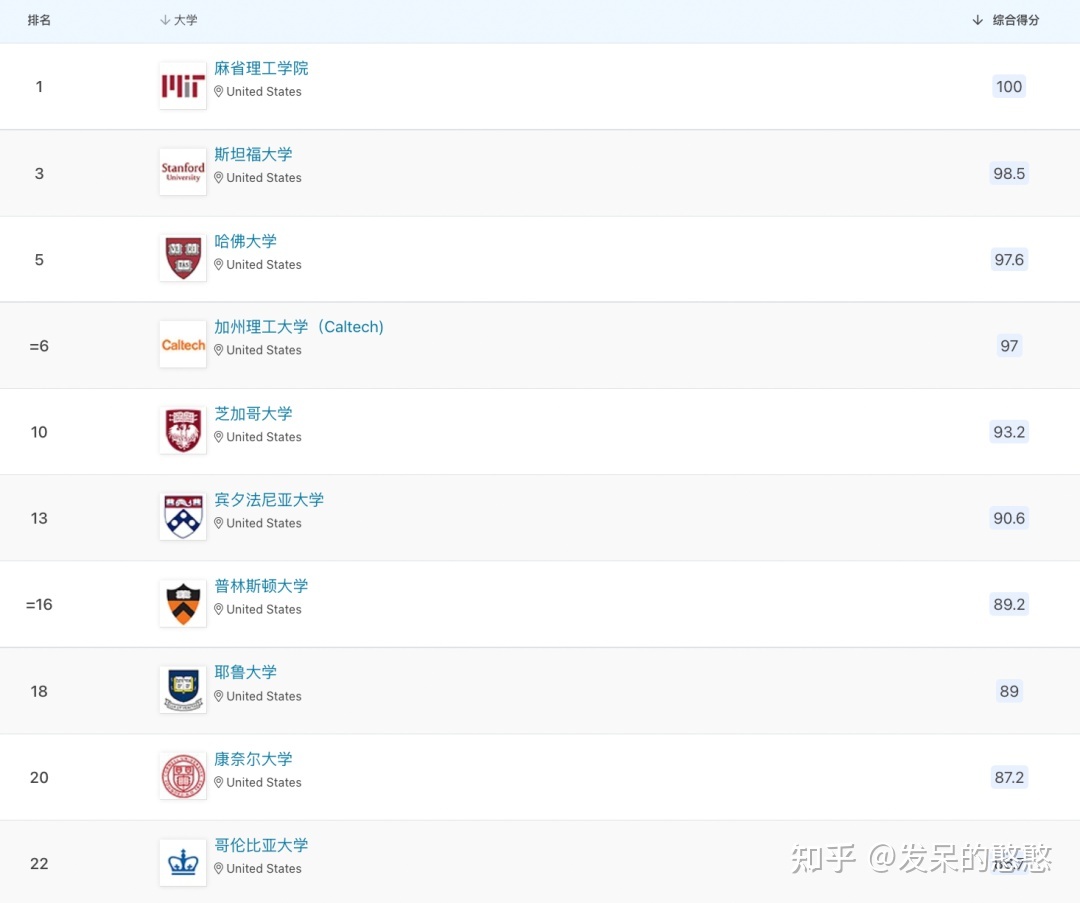Click rank number 10
This screenshot has height=903, width=1080.
[x=39, y=432]
